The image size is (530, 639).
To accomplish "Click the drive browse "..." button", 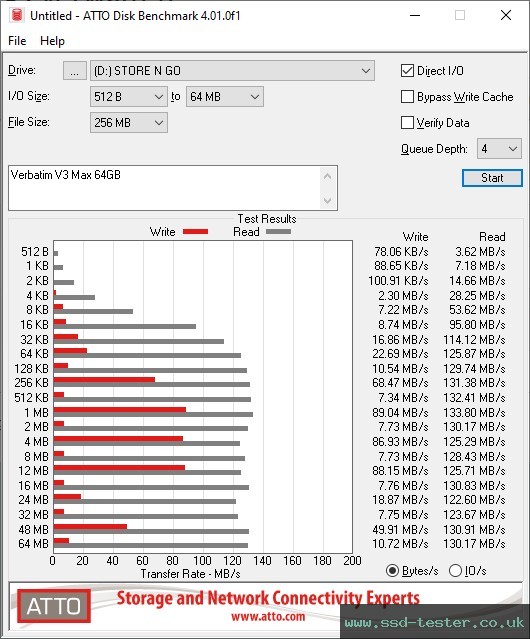I will (75, 71).
